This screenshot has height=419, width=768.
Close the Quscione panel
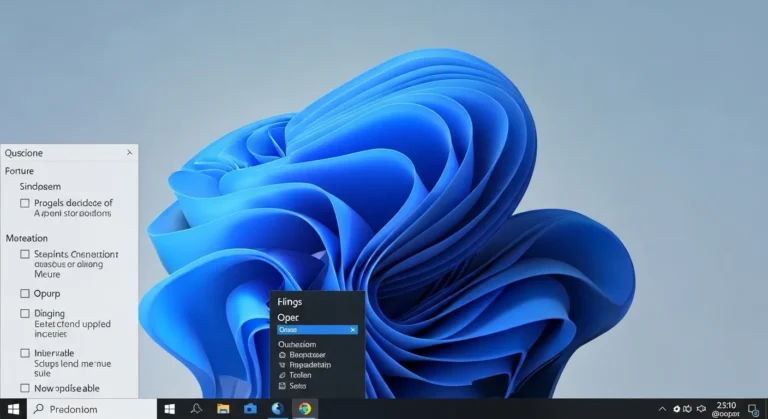(129, 153)
